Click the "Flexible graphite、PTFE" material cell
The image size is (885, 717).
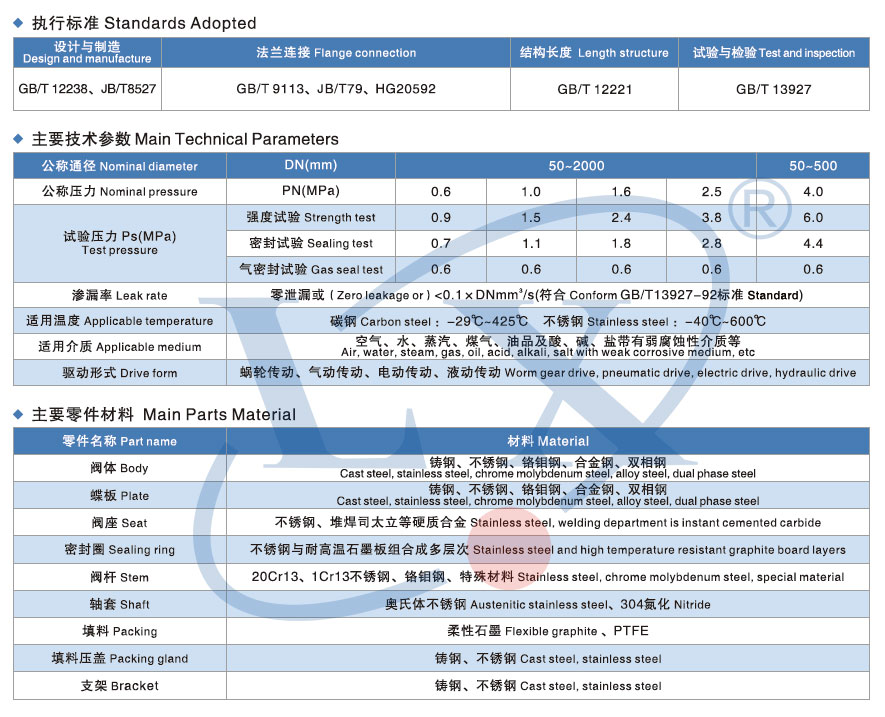548,631
